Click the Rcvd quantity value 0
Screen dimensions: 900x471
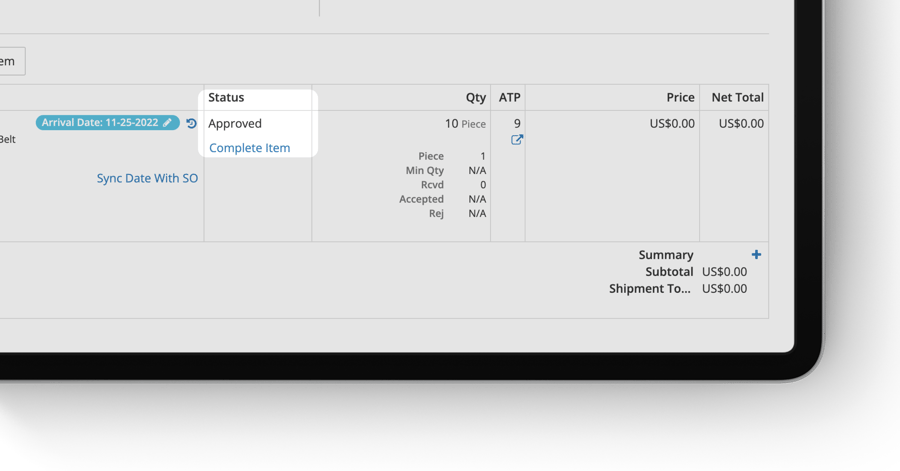(482, 185)
